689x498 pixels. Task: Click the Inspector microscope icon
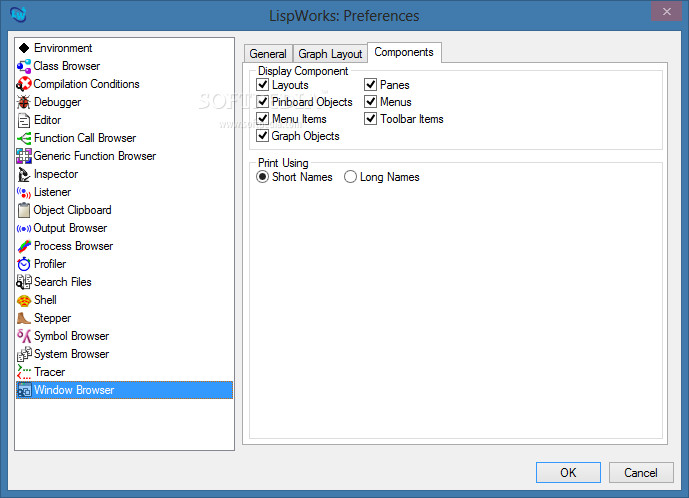[24, 174]
